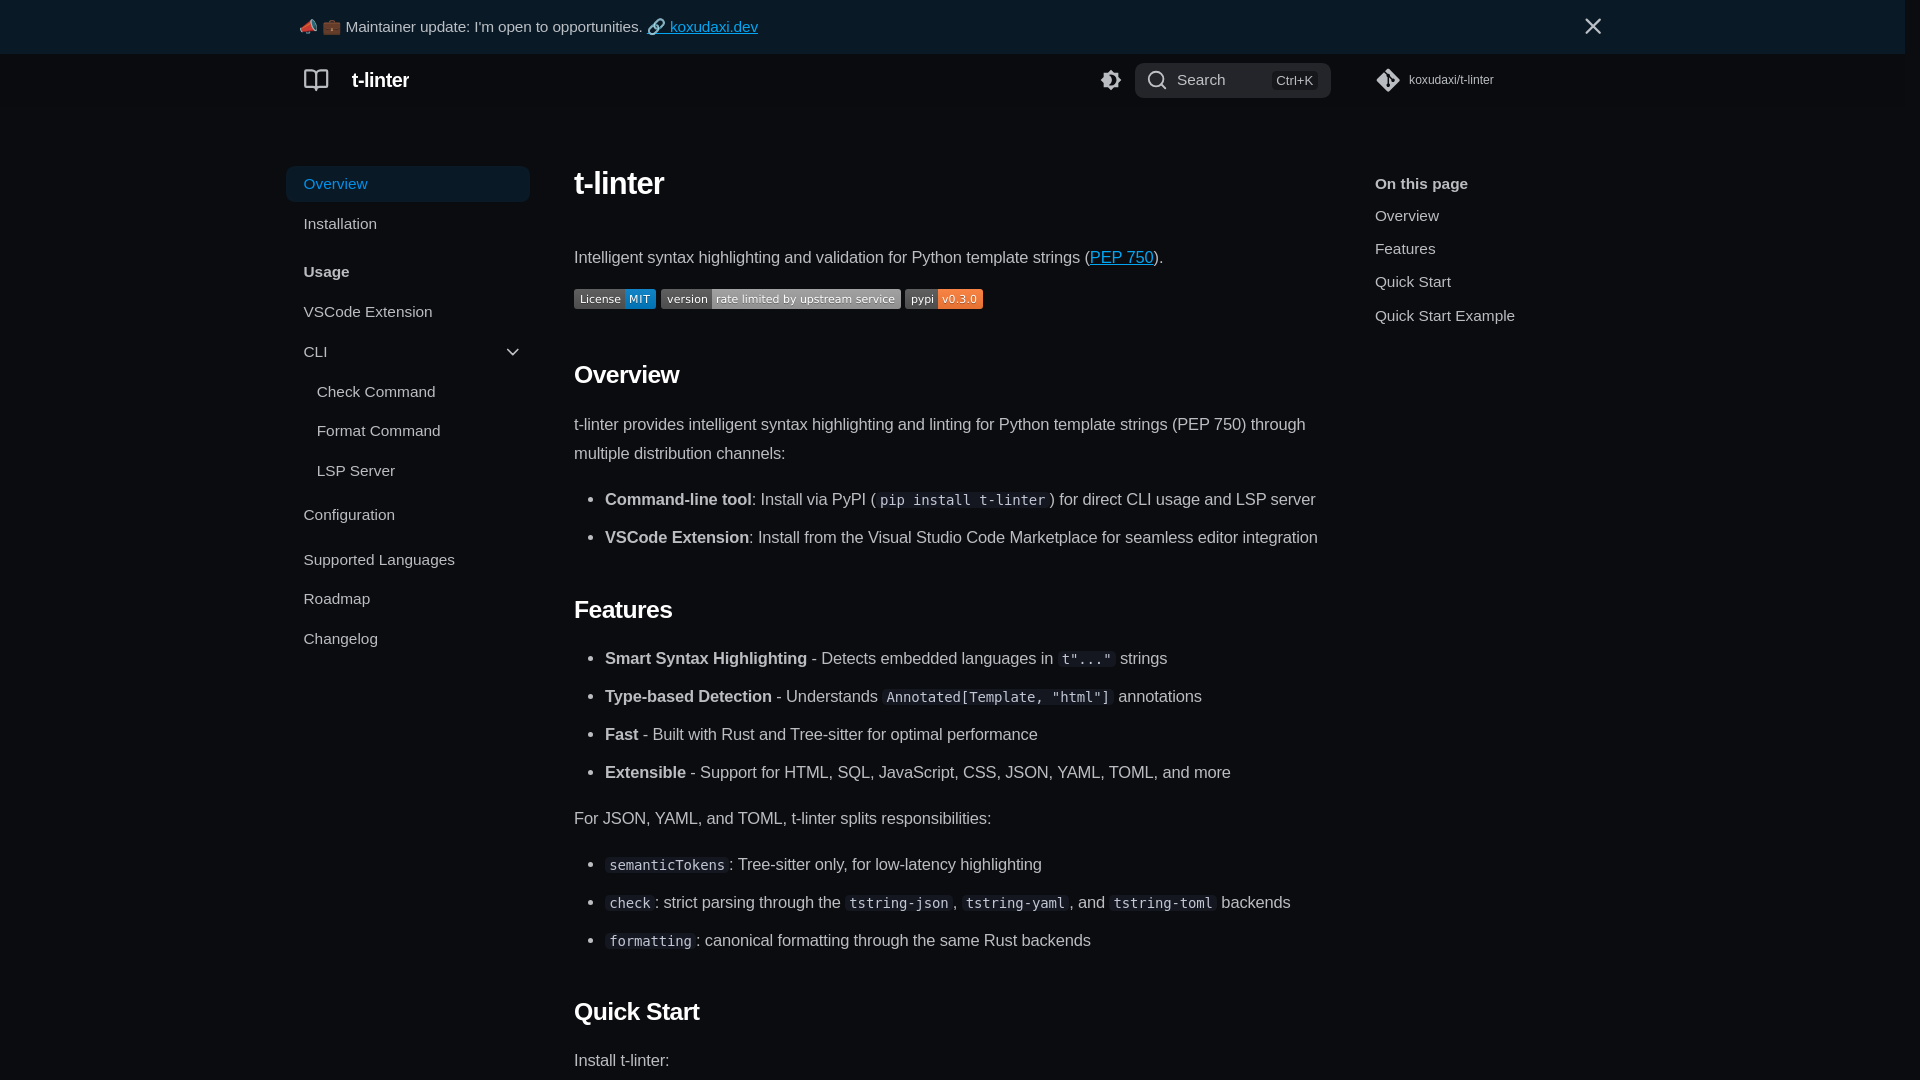
Task: Go to LSP Server page
Action: pos(356,471)
